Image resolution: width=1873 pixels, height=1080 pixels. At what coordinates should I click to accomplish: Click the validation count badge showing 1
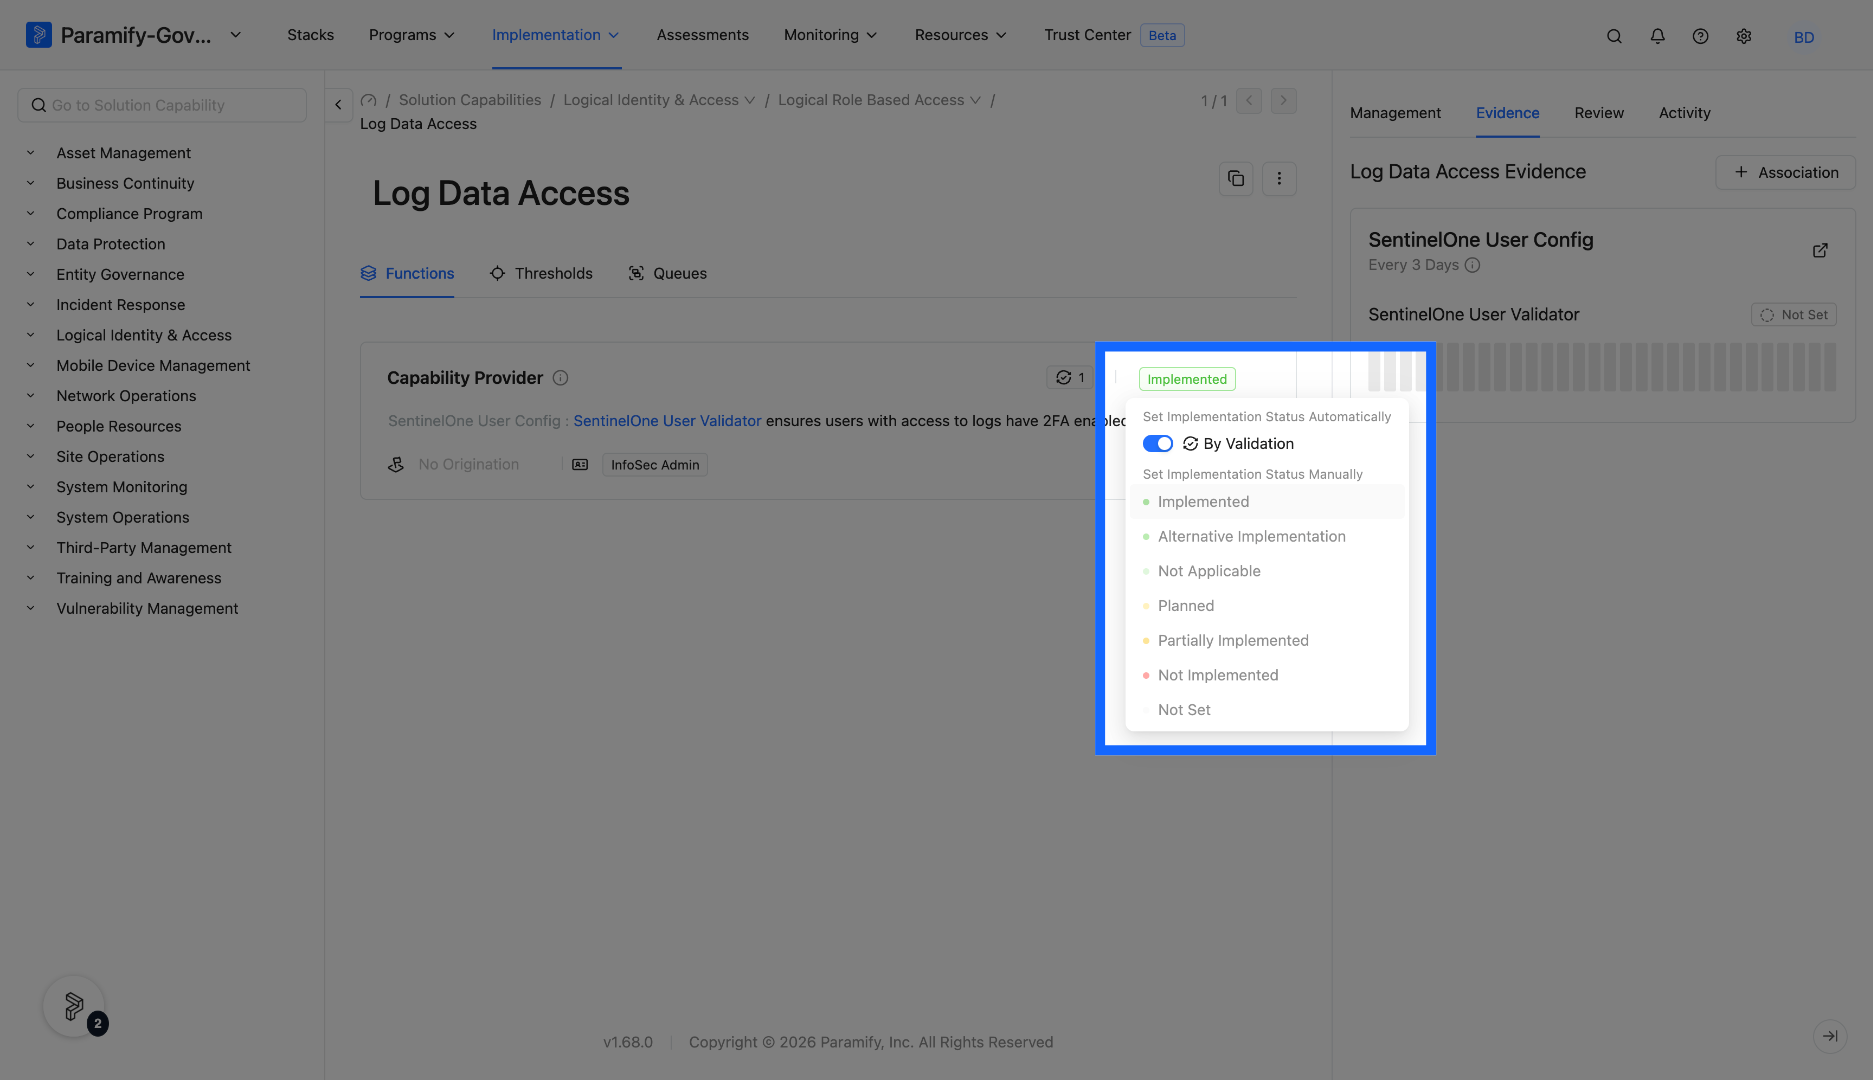[x=1070, y=378]
